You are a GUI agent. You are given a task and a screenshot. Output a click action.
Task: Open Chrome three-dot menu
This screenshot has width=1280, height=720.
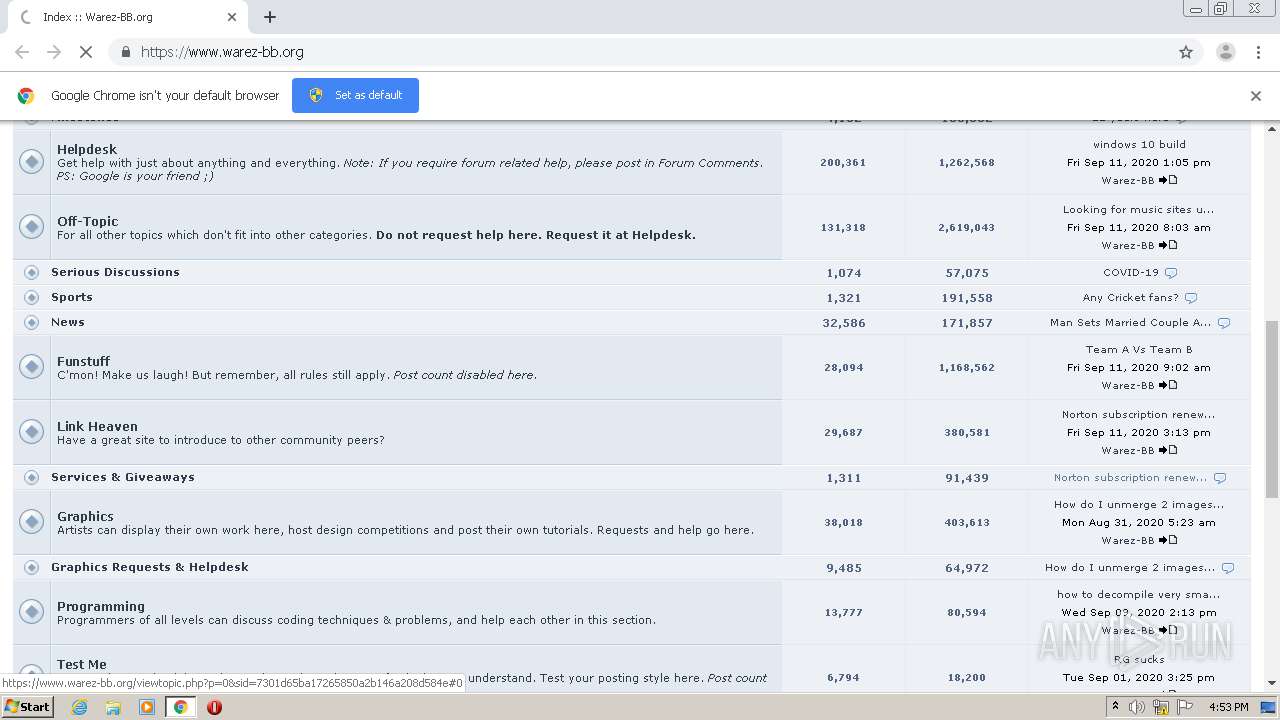click(1258, 52)
